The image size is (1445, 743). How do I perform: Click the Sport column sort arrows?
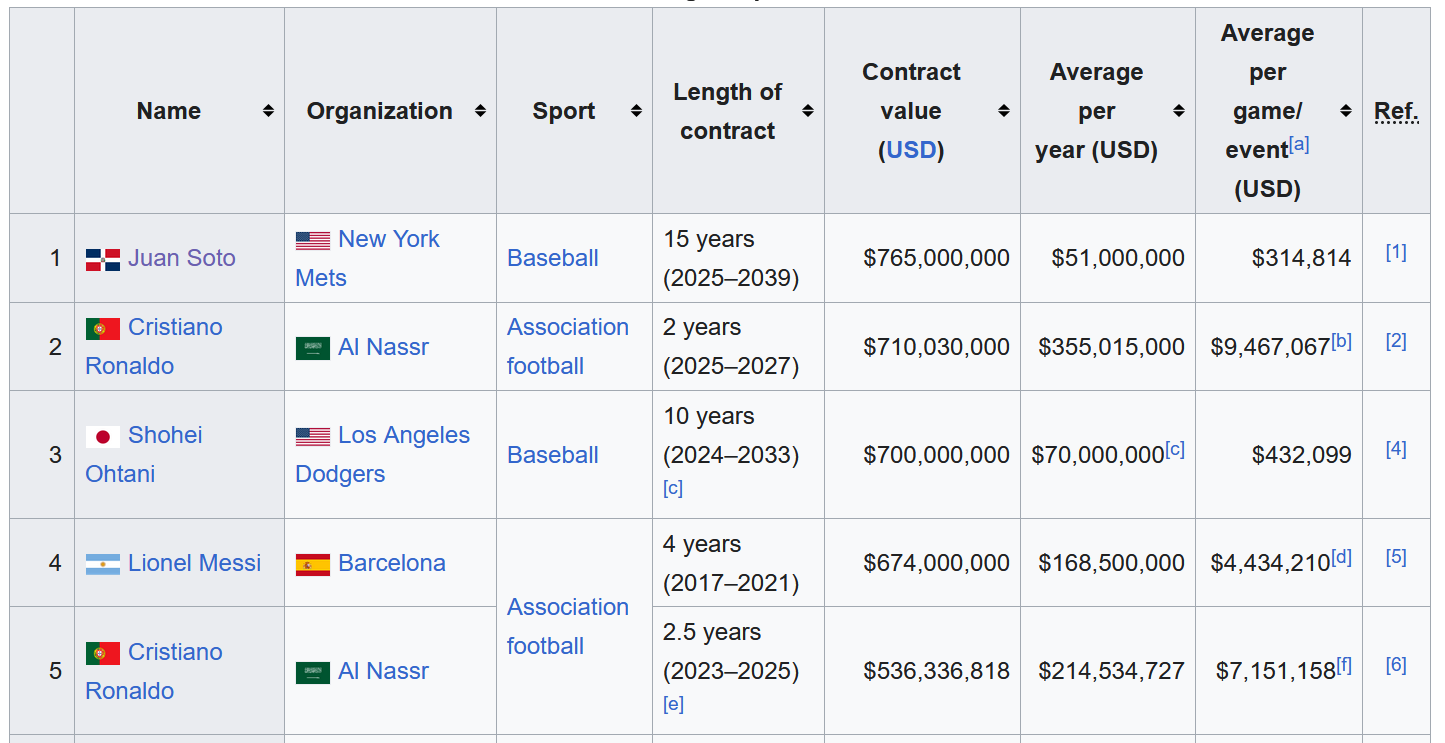point(636,111)
